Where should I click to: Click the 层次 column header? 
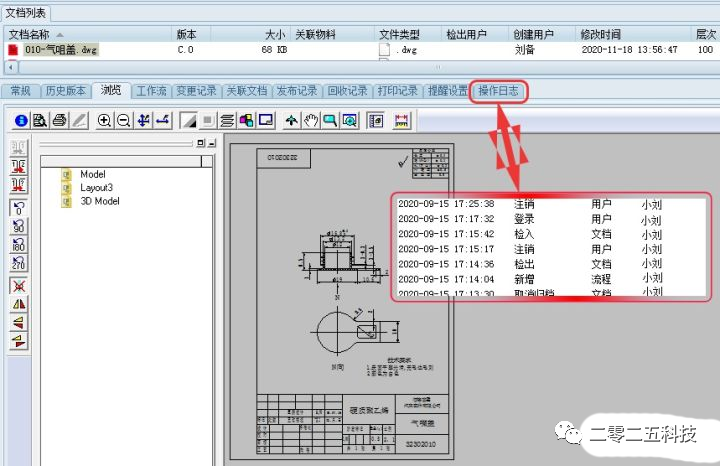[x=705, y=34]
